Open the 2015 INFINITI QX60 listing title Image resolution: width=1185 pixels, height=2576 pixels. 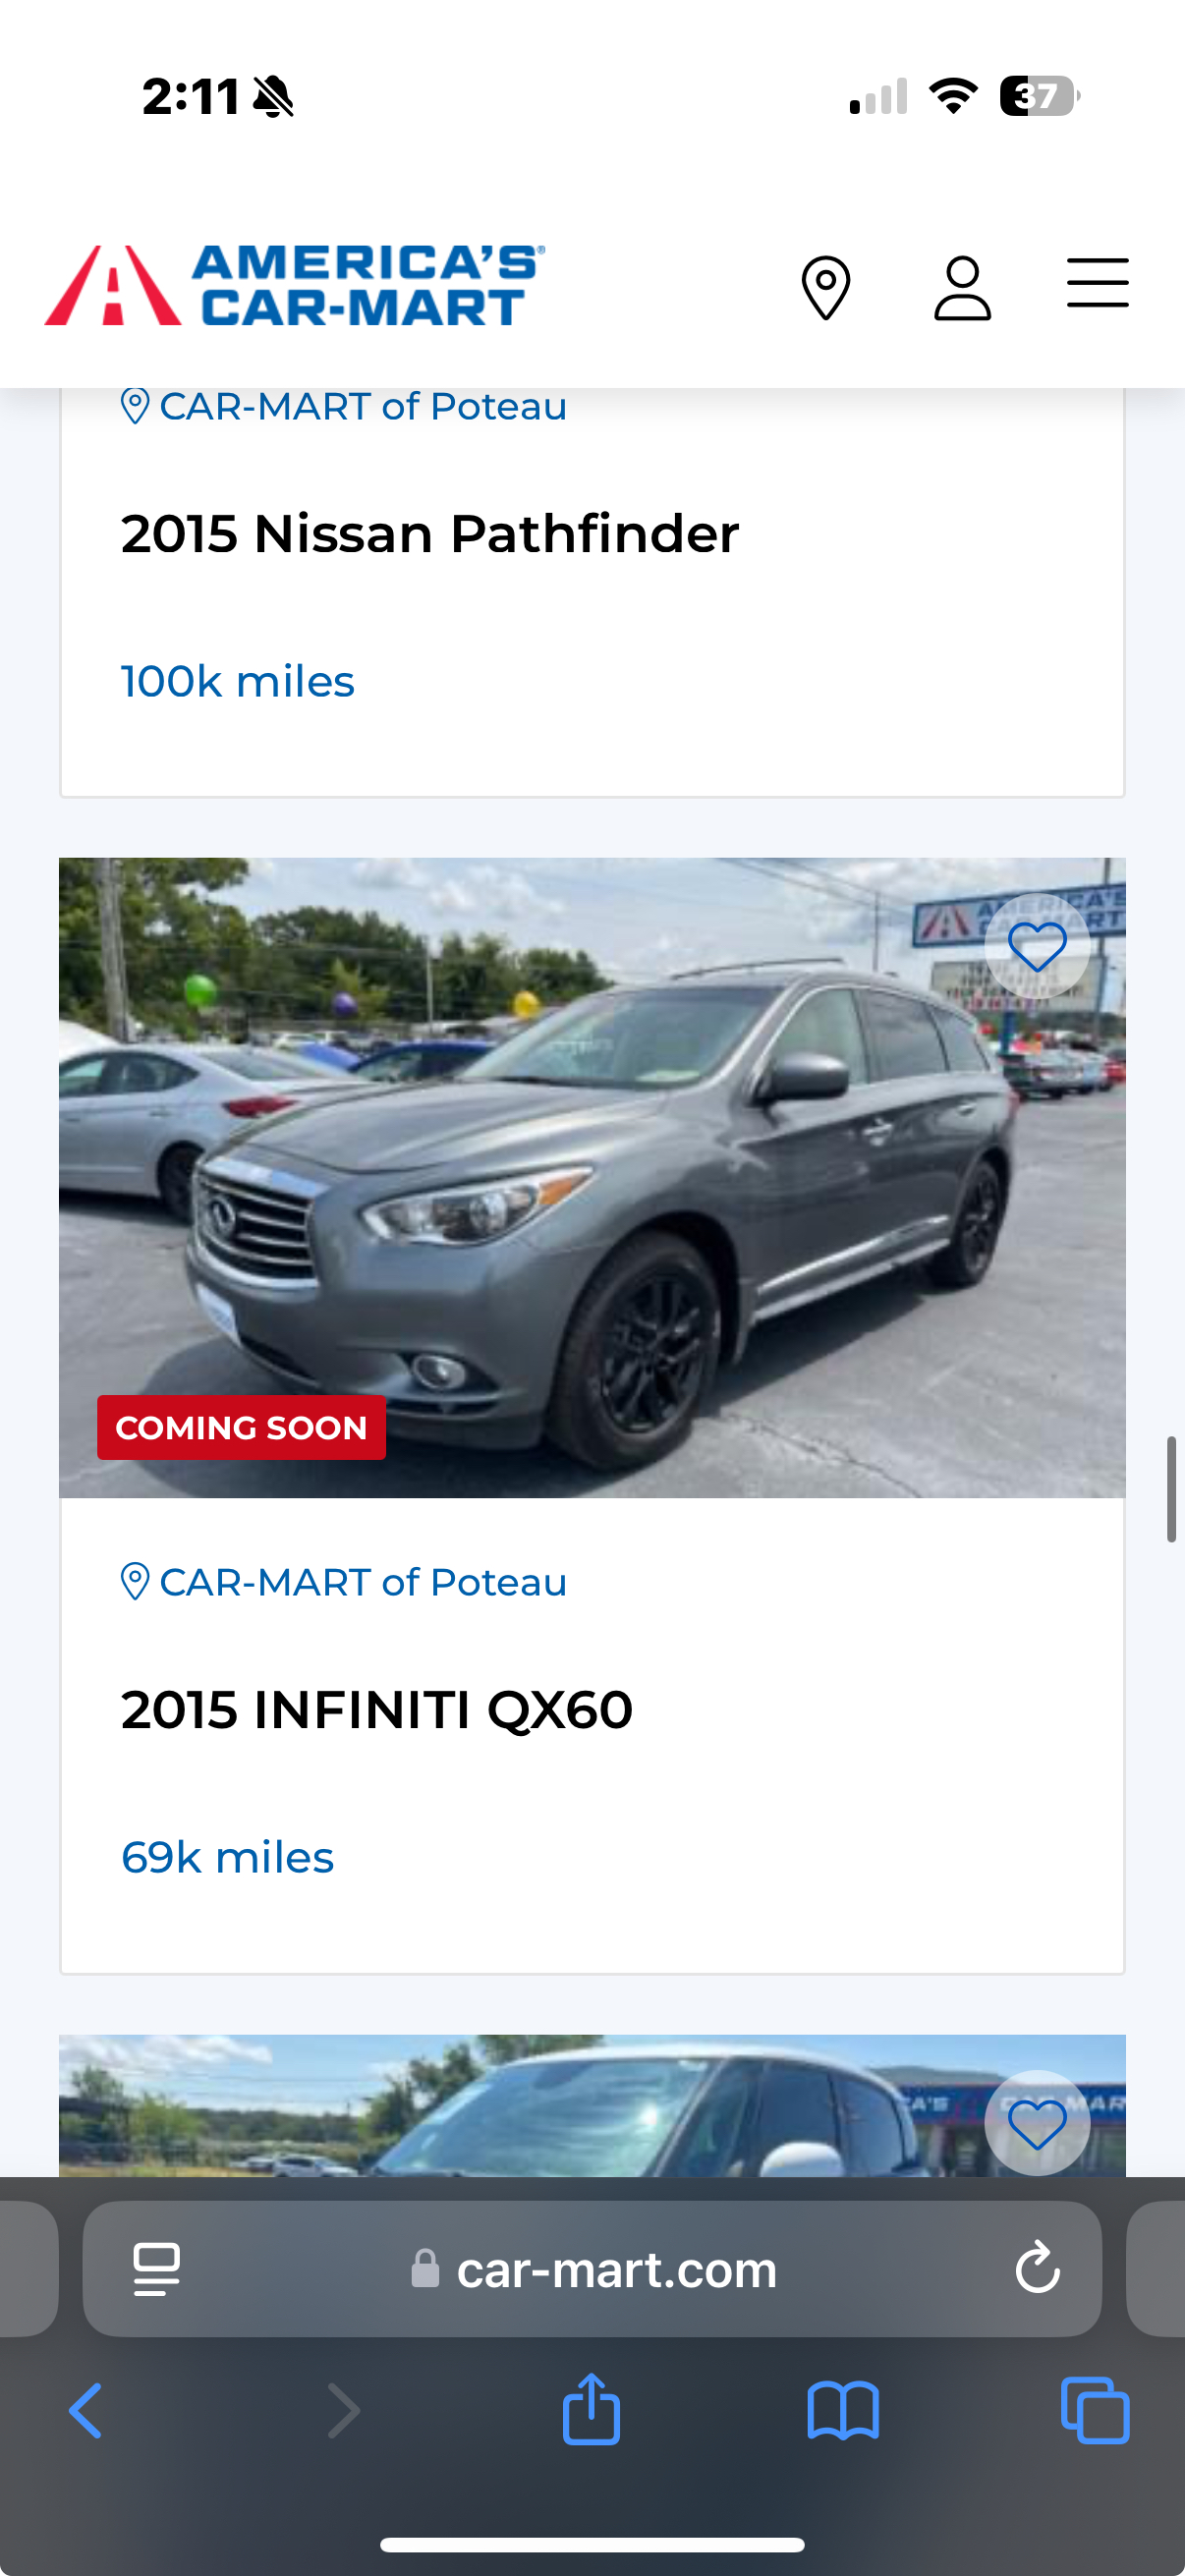(x=377, y=1710)
